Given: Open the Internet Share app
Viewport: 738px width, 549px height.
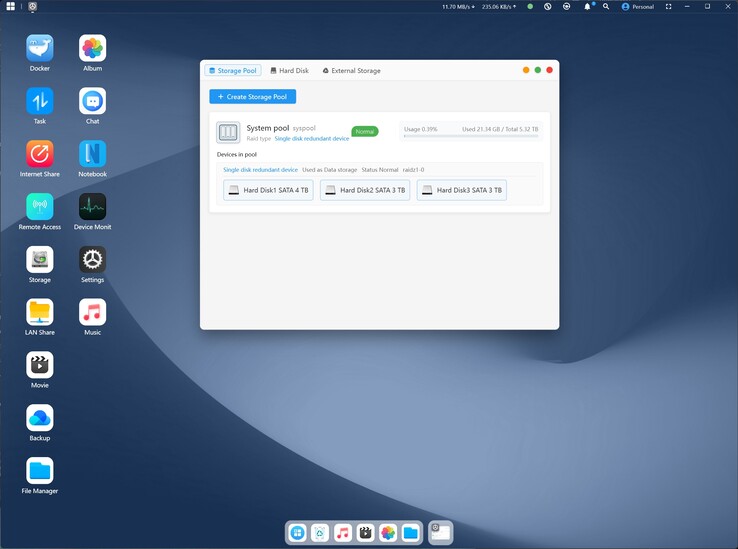Looking at the screenshot, I should click(40, 154).
